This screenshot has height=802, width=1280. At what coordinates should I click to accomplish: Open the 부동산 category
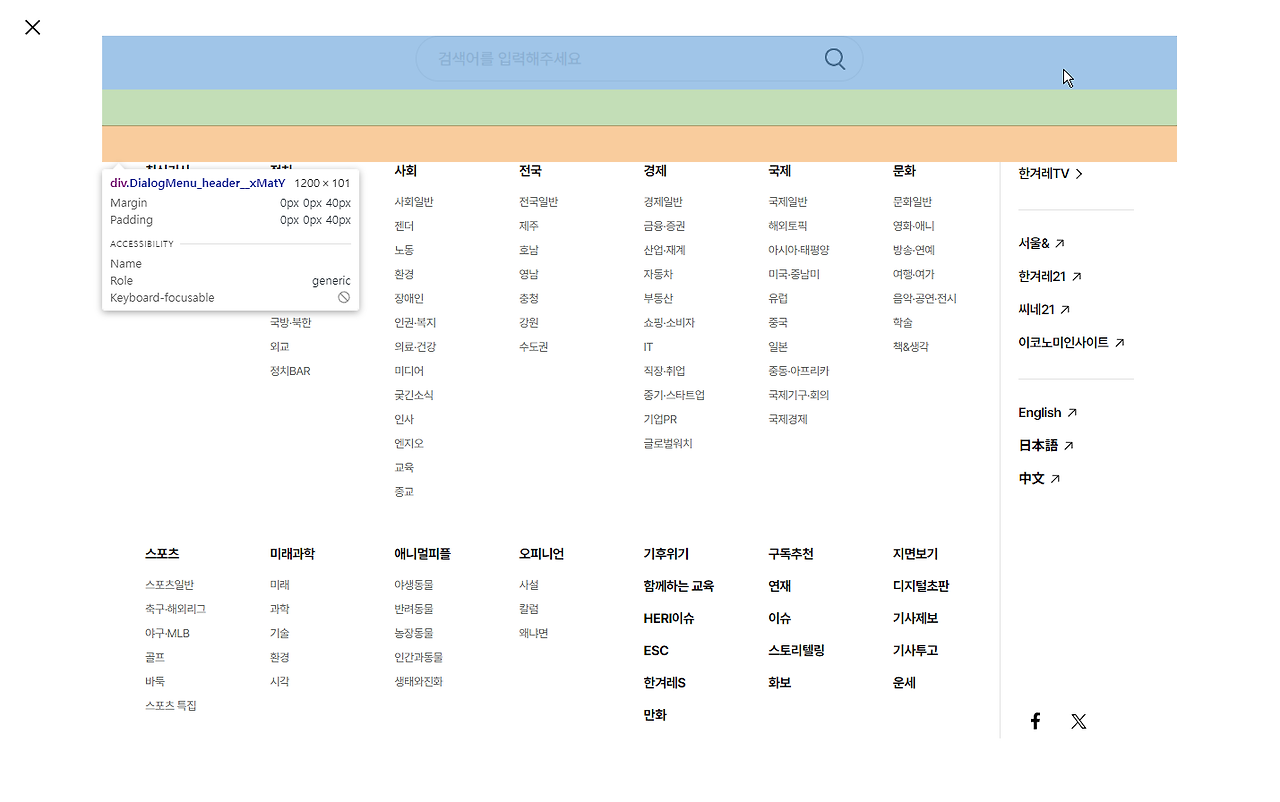(x=658, y=298)
